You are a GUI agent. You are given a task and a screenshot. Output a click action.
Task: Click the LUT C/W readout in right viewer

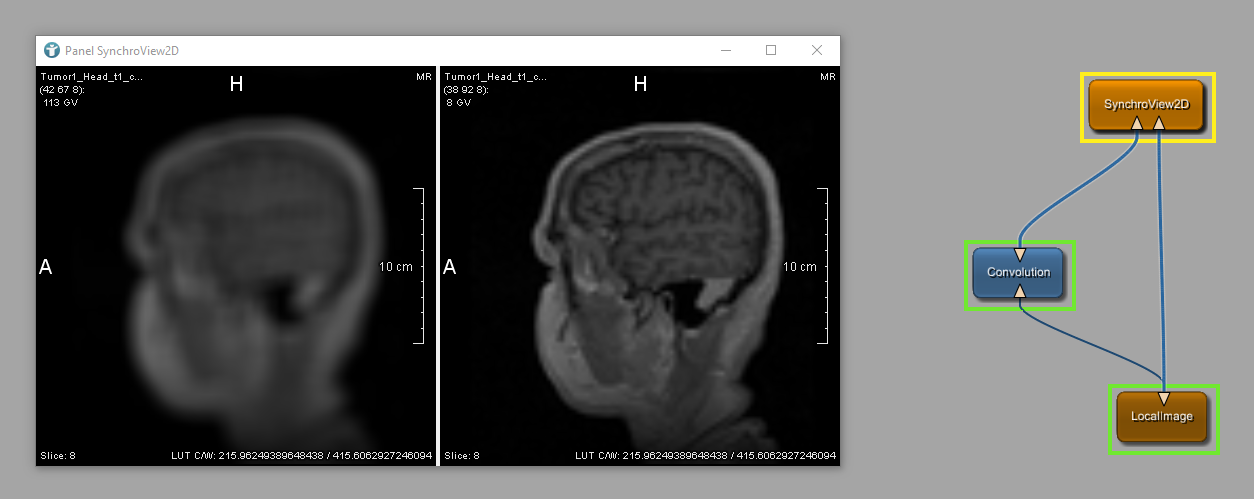point(705,456)
